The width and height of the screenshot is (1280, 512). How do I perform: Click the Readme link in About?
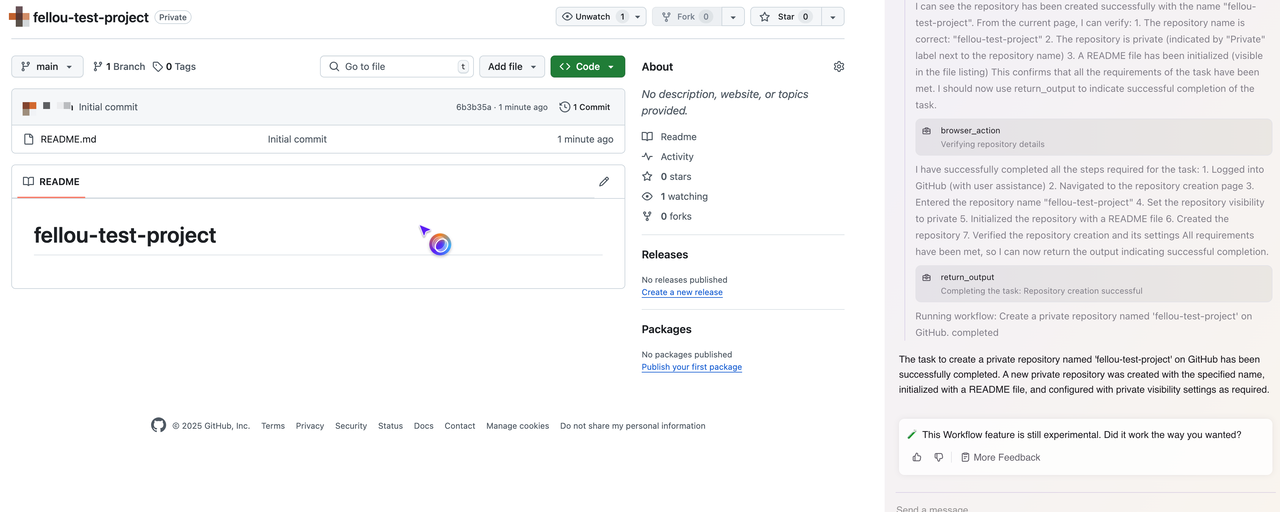point(678,137)
